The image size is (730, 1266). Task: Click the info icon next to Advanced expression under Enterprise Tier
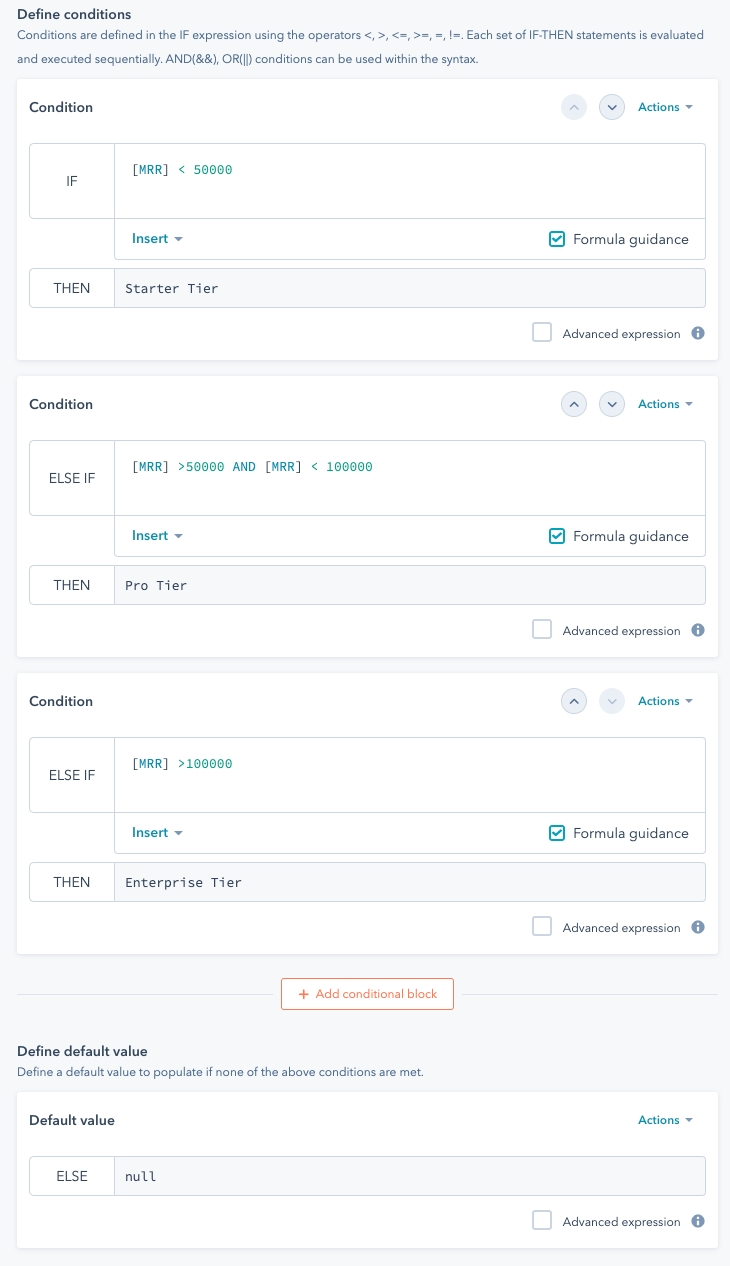(698, 927)
